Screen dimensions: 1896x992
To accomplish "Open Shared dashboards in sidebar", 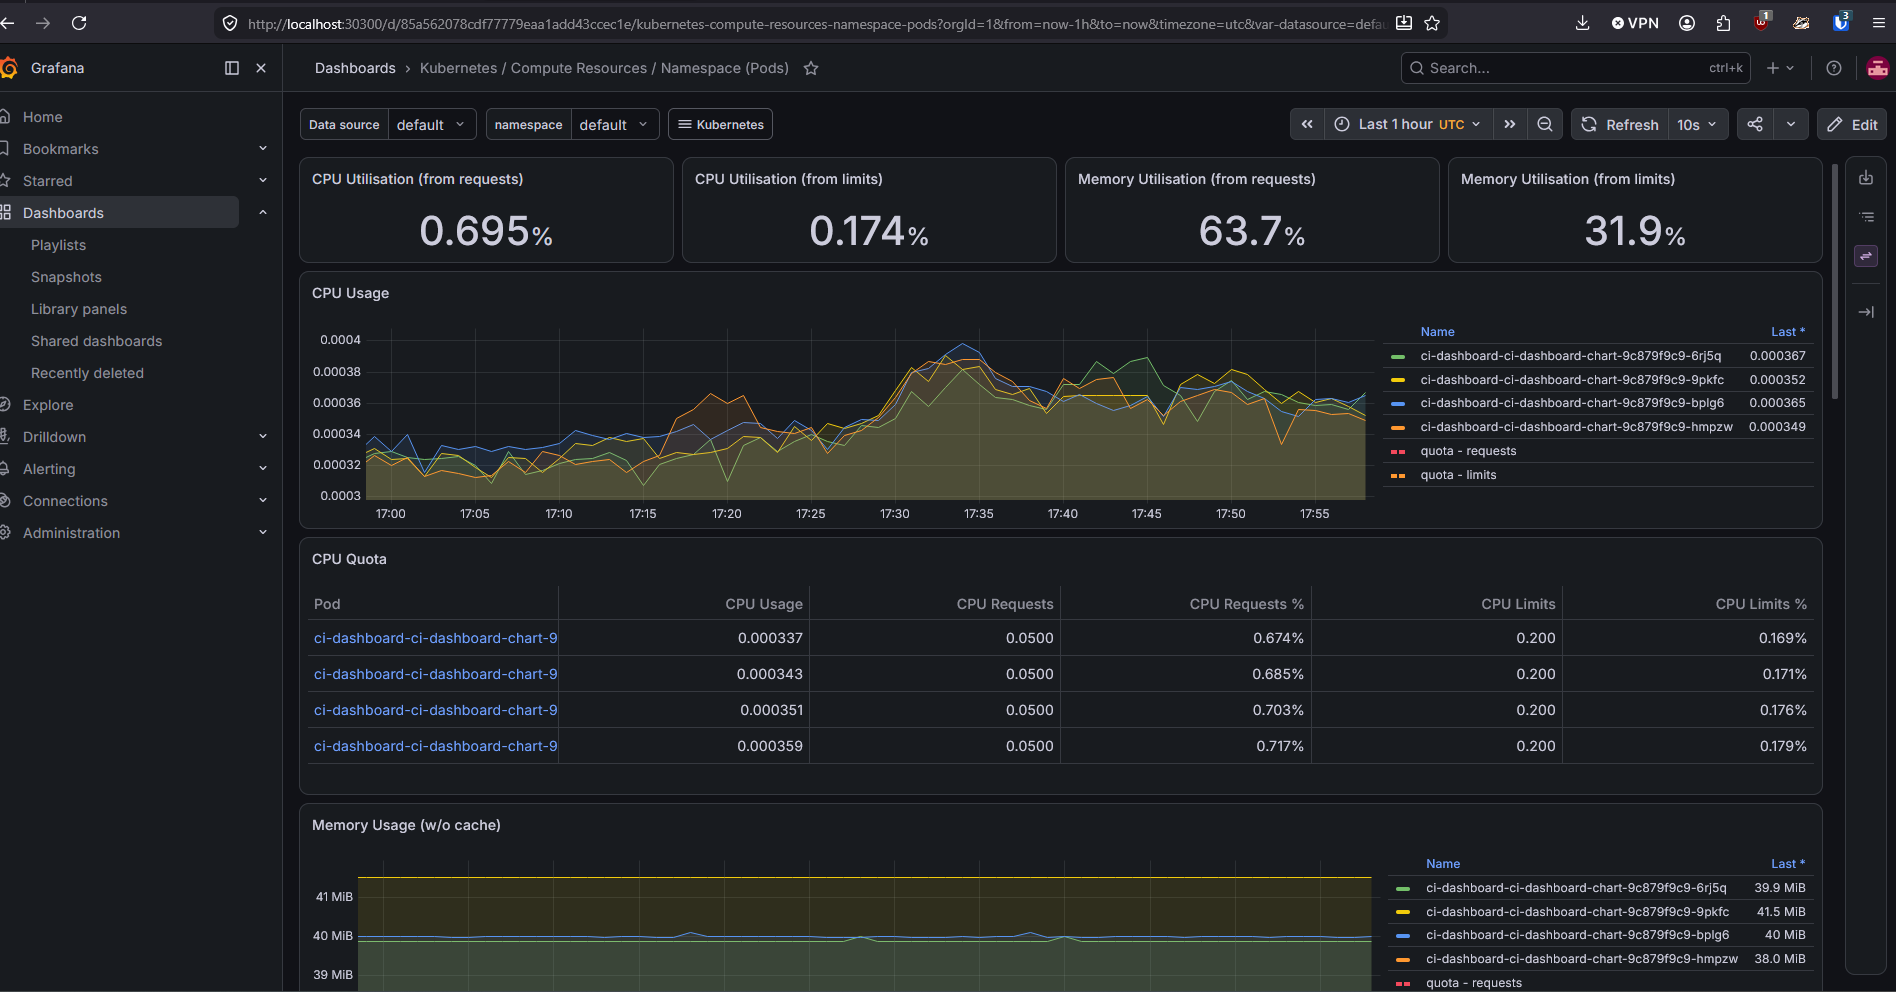I will (x=96, y=341).
